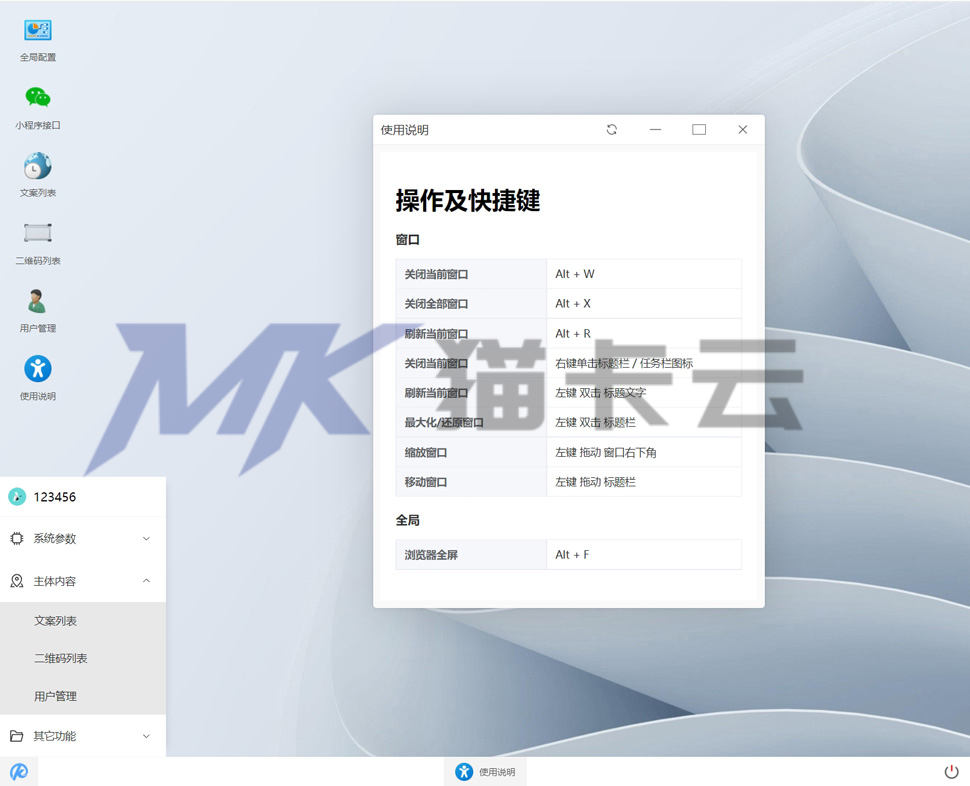The height and width of the screenshot is (786, 970).
Task: Expand 其它功能 chevron
Action: pos(147,736)
